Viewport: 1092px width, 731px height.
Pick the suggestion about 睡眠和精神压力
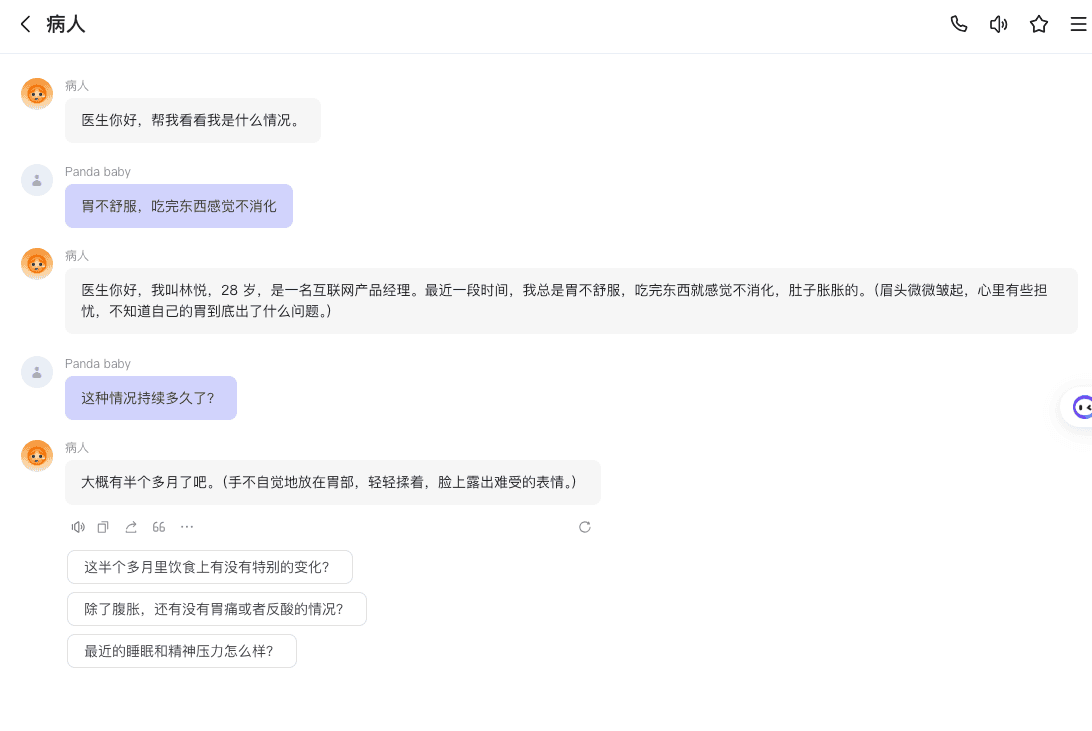[181, 651]
